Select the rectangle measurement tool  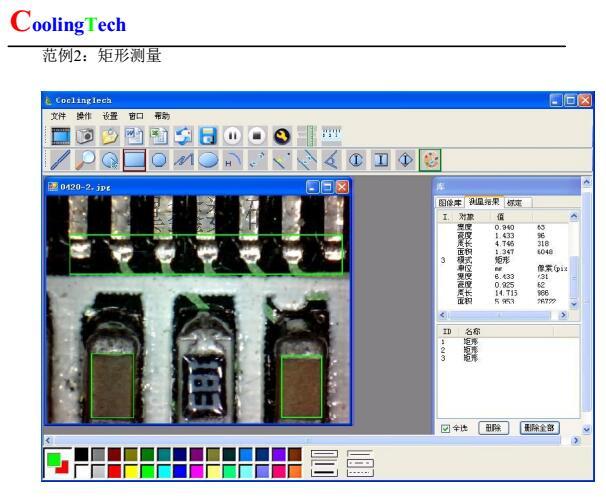(x=134, y=160)
